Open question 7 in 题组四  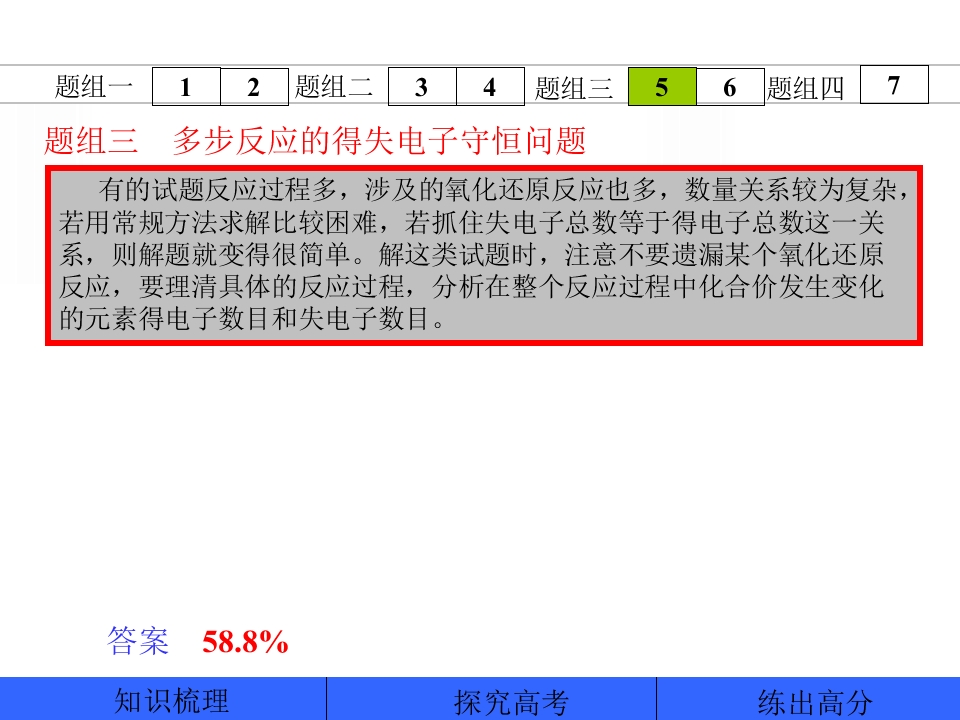click(x=894, y=85)
